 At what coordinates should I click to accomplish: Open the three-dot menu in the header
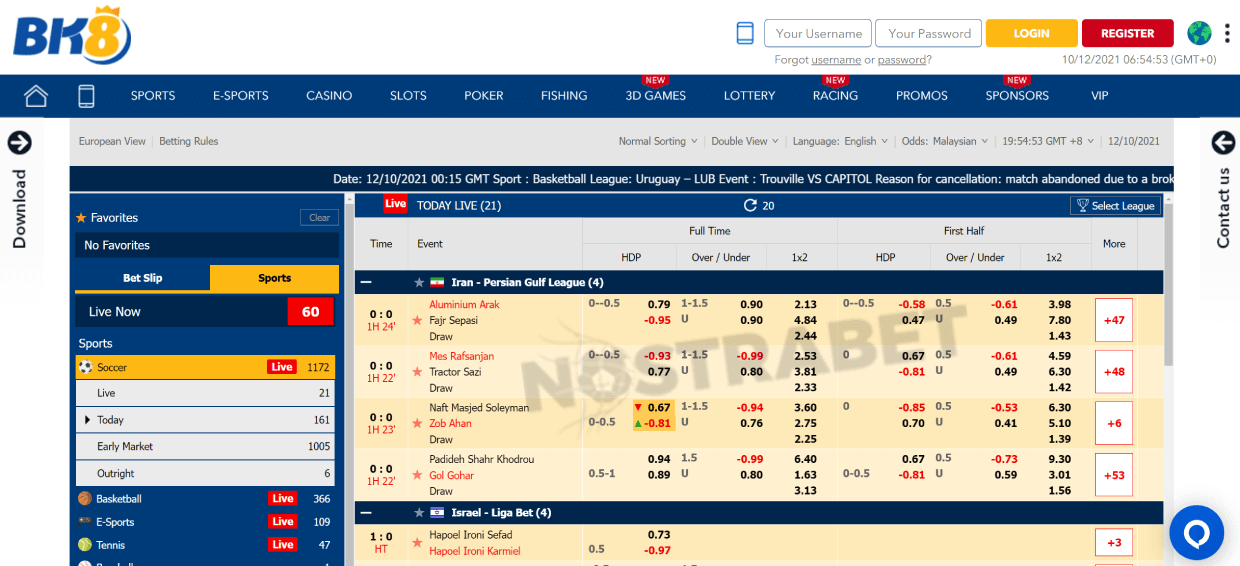pos(1227,33)
